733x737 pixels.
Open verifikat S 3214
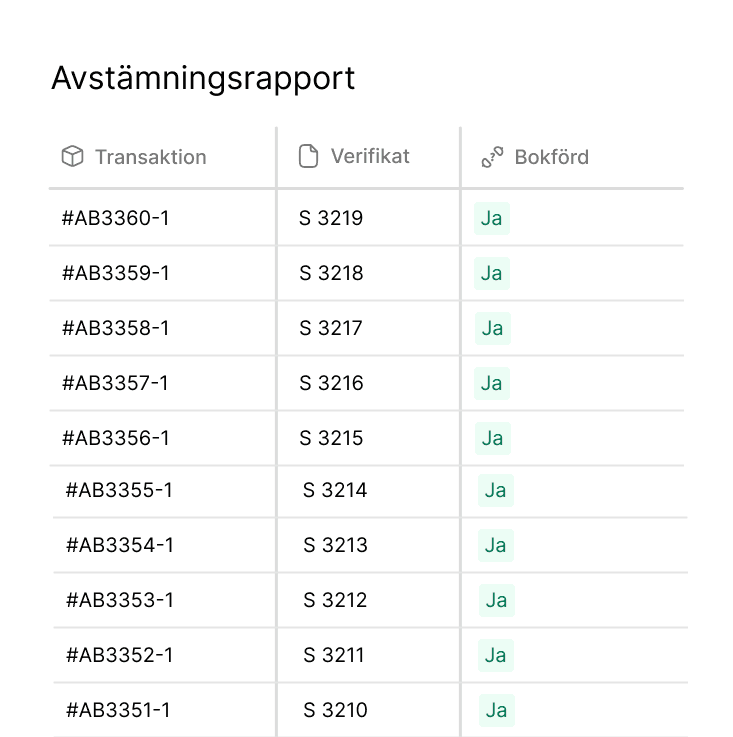[x=335, y=490]
